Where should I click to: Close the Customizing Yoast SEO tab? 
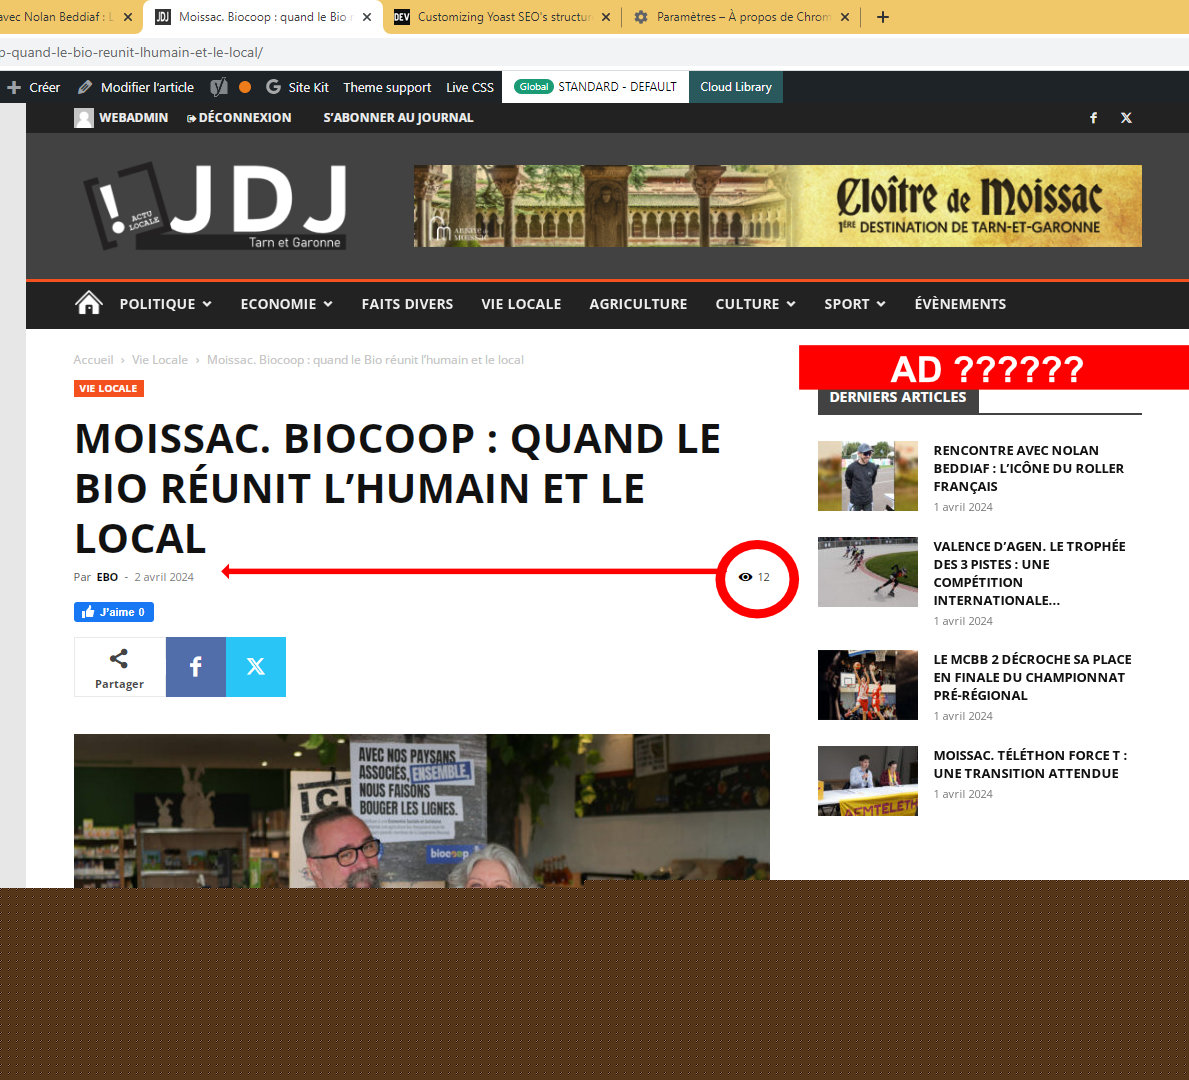coord(606,17)
